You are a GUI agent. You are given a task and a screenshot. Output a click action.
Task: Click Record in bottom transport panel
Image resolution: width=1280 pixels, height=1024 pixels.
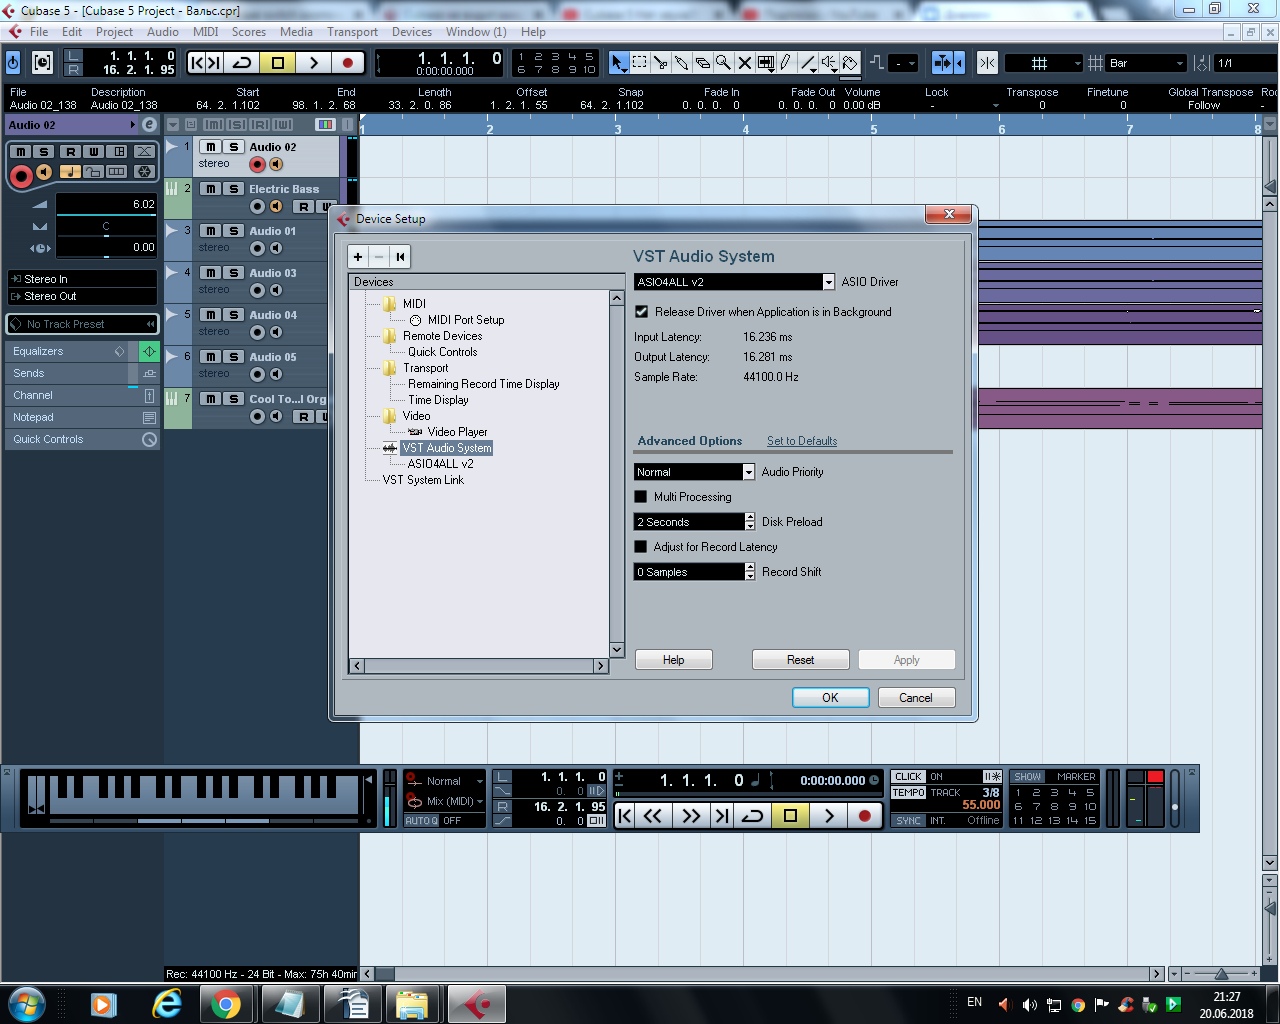pos(865,815)
